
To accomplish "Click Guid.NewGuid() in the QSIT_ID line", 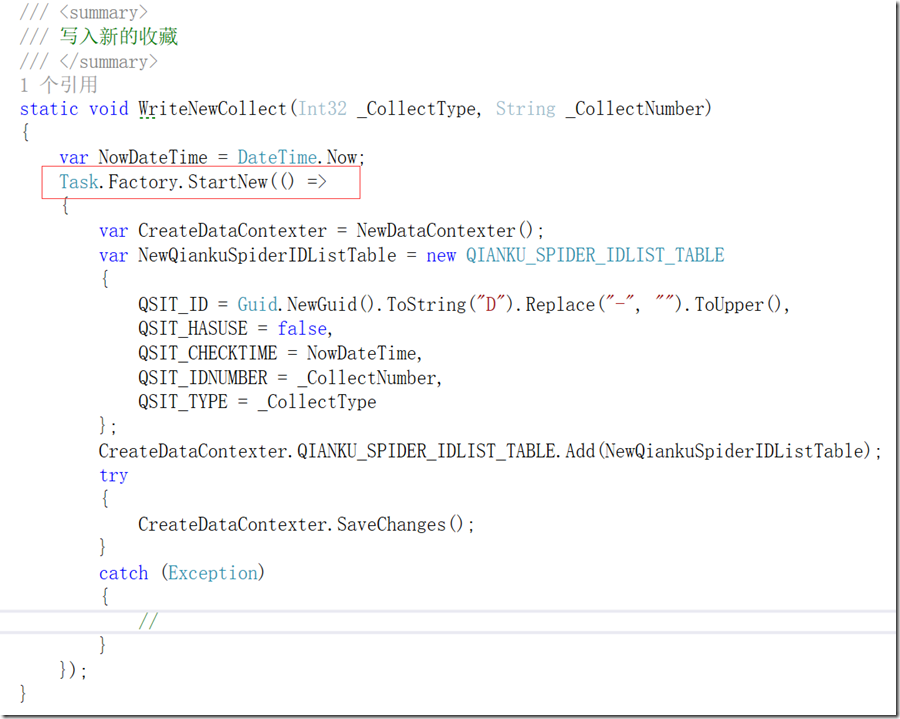I will point(305,304).
